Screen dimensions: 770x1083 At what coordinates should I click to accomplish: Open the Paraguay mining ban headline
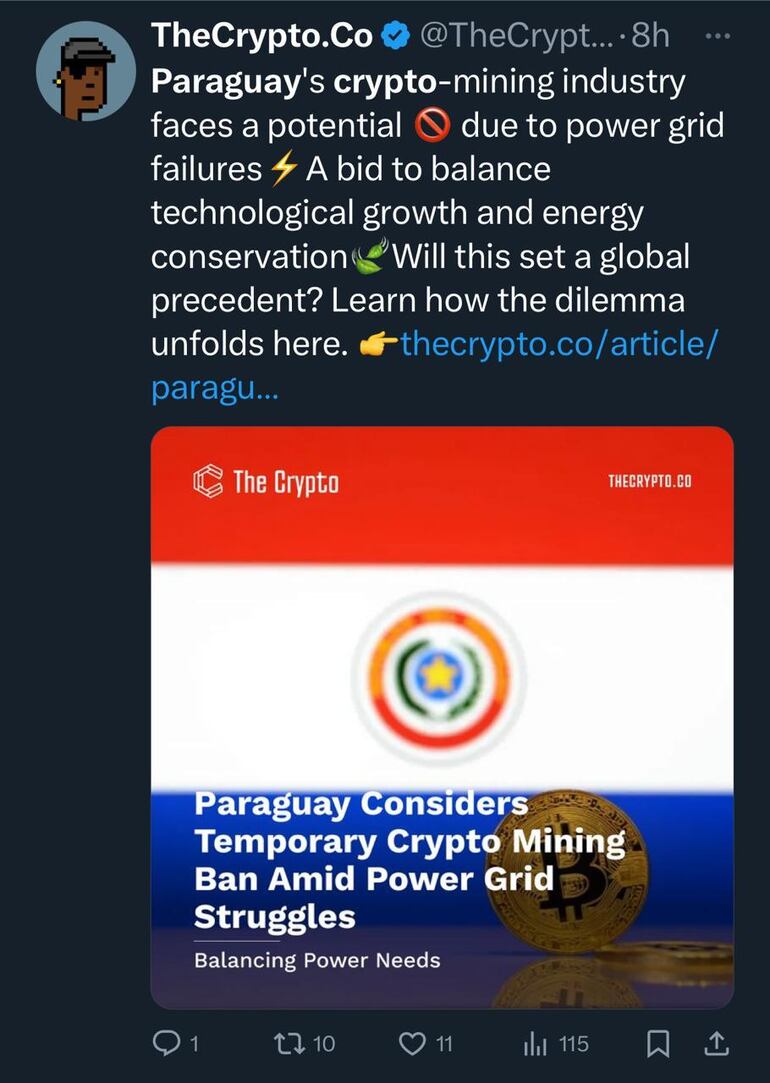(400, 859)
